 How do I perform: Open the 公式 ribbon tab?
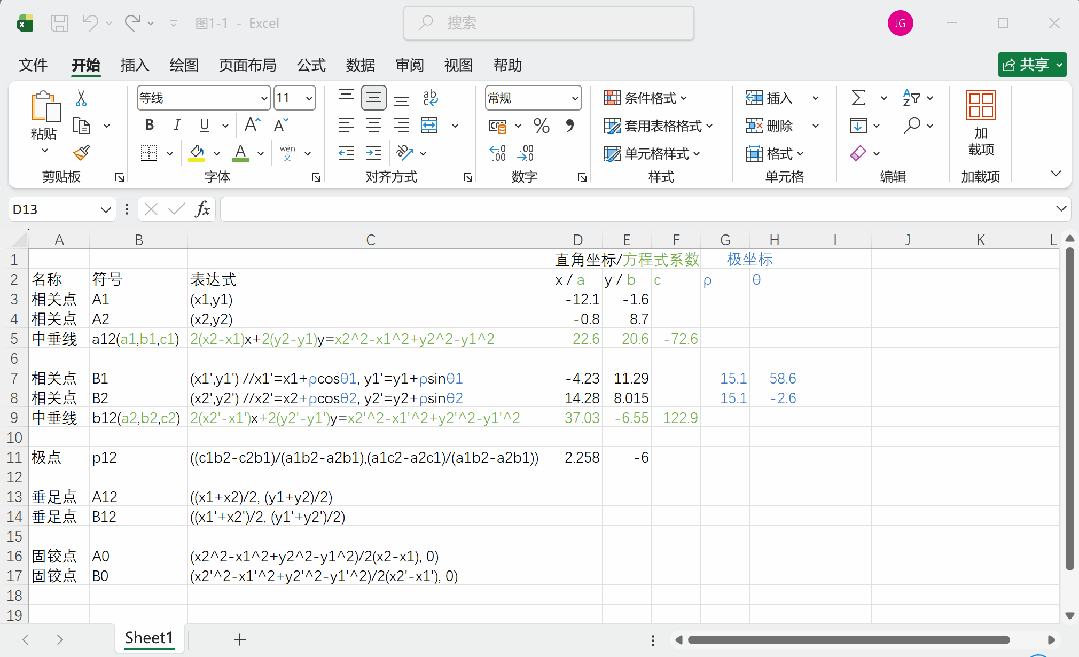click(311, 65)
